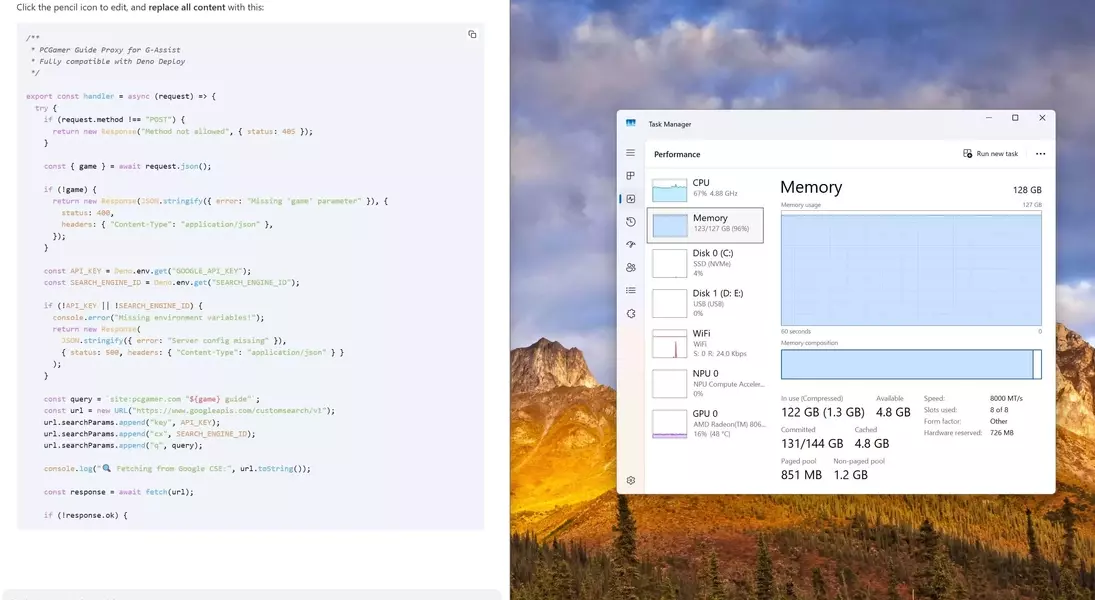This screenshot has width=1095, height=600.
Task: Open Startup apps in Task Manager sidebar
Action: click(x=631, y=244)
